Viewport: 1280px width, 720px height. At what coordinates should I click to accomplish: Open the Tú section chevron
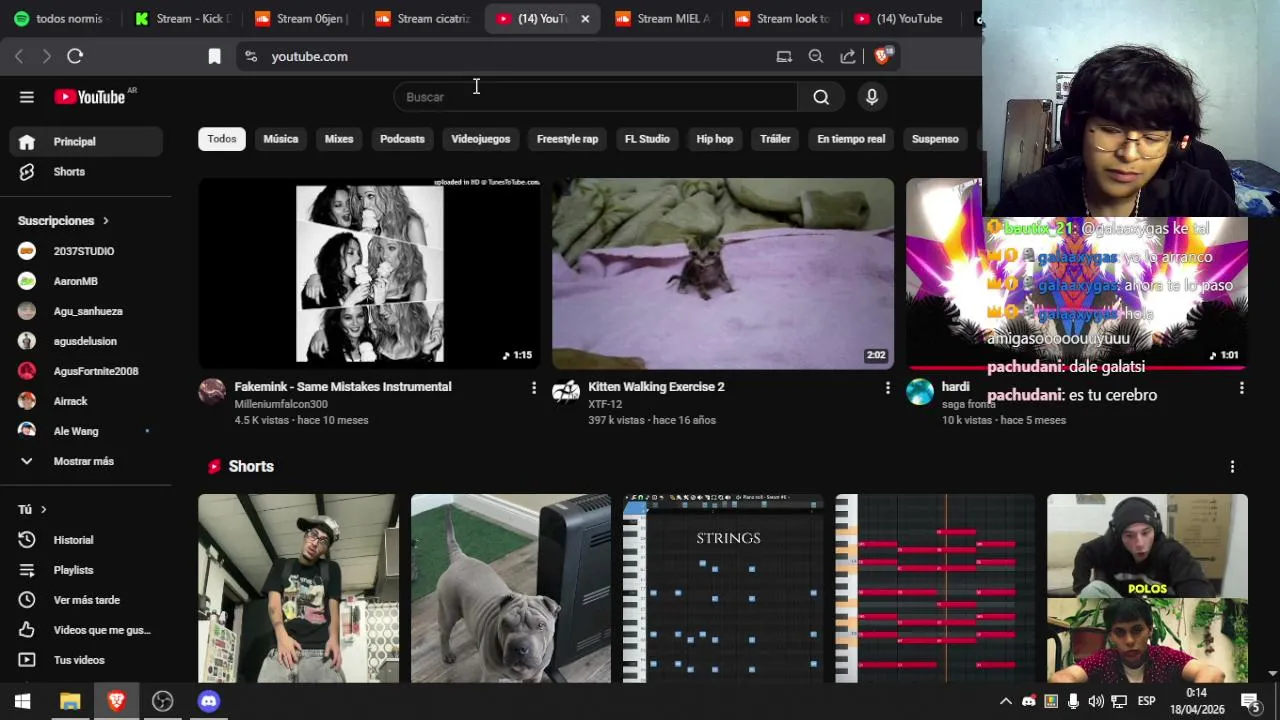click(43, 510)
